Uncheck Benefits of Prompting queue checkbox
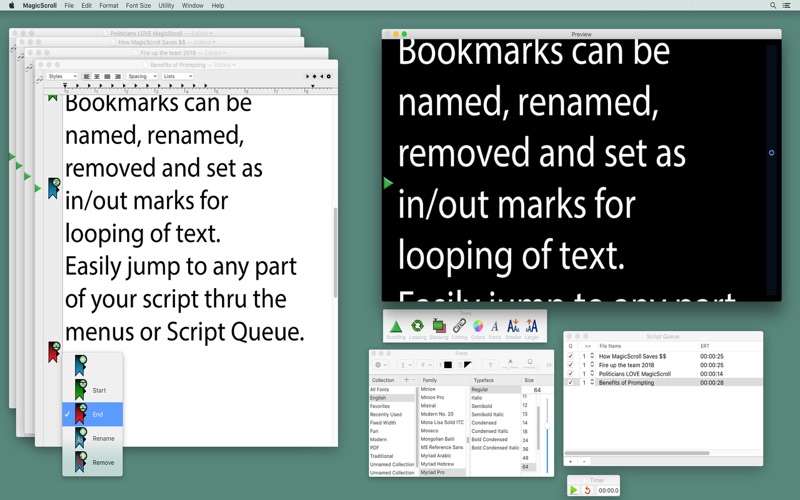This screenshot has height=500, width=800. pos(570,382)
